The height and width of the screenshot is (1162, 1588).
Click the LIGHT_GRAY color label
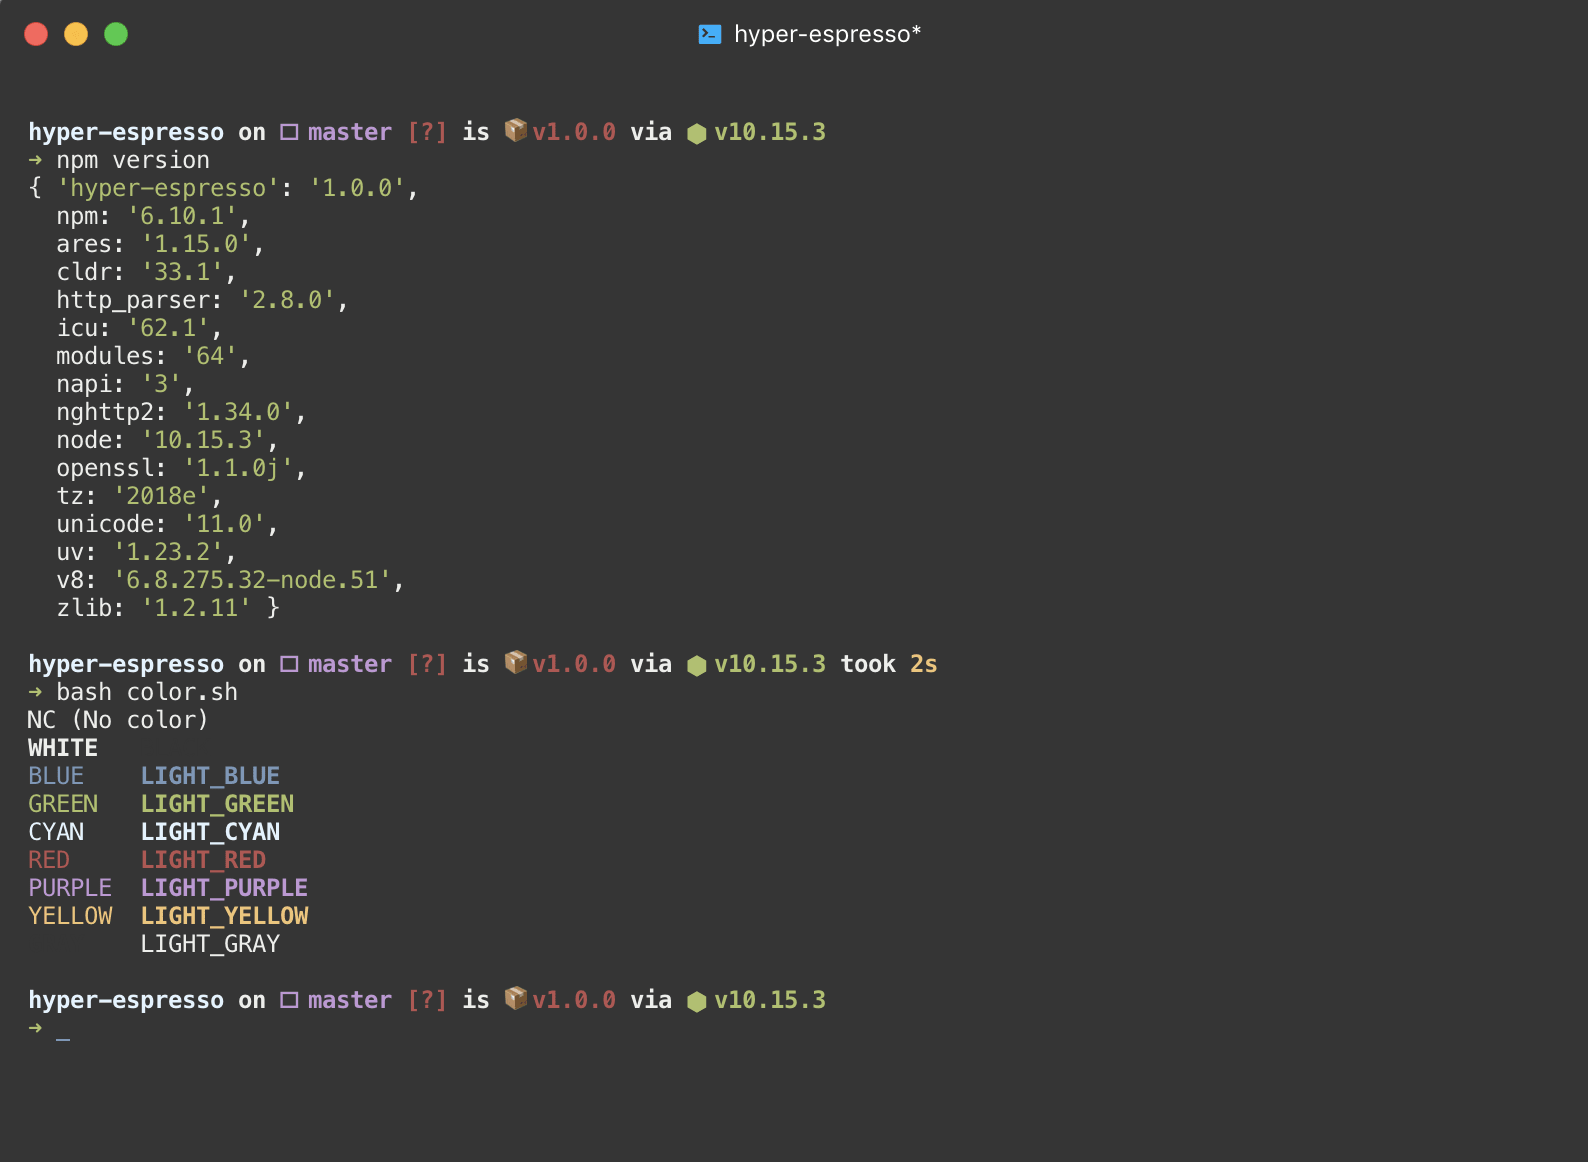pyautogui.click(x=210, y=944)
